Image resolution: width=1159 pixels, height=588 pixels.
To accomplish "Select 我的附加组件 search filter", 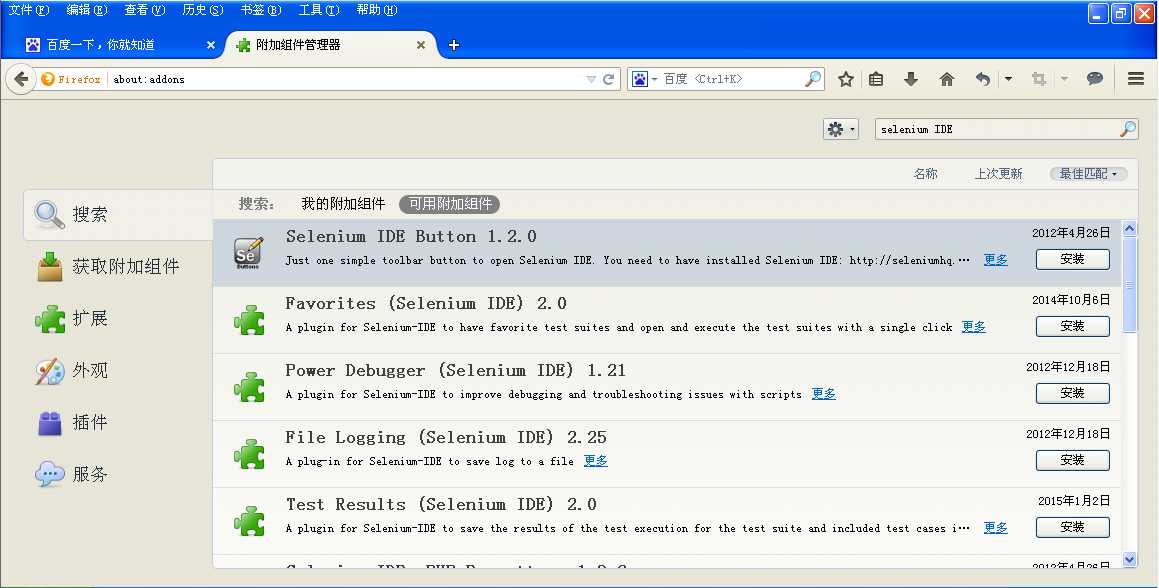I will tap(343, 203).
